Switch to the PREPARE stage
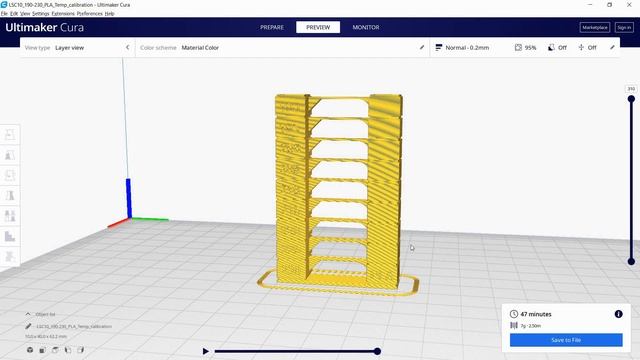The height and width of the screenshot is (360, 640). click(272, 27)
